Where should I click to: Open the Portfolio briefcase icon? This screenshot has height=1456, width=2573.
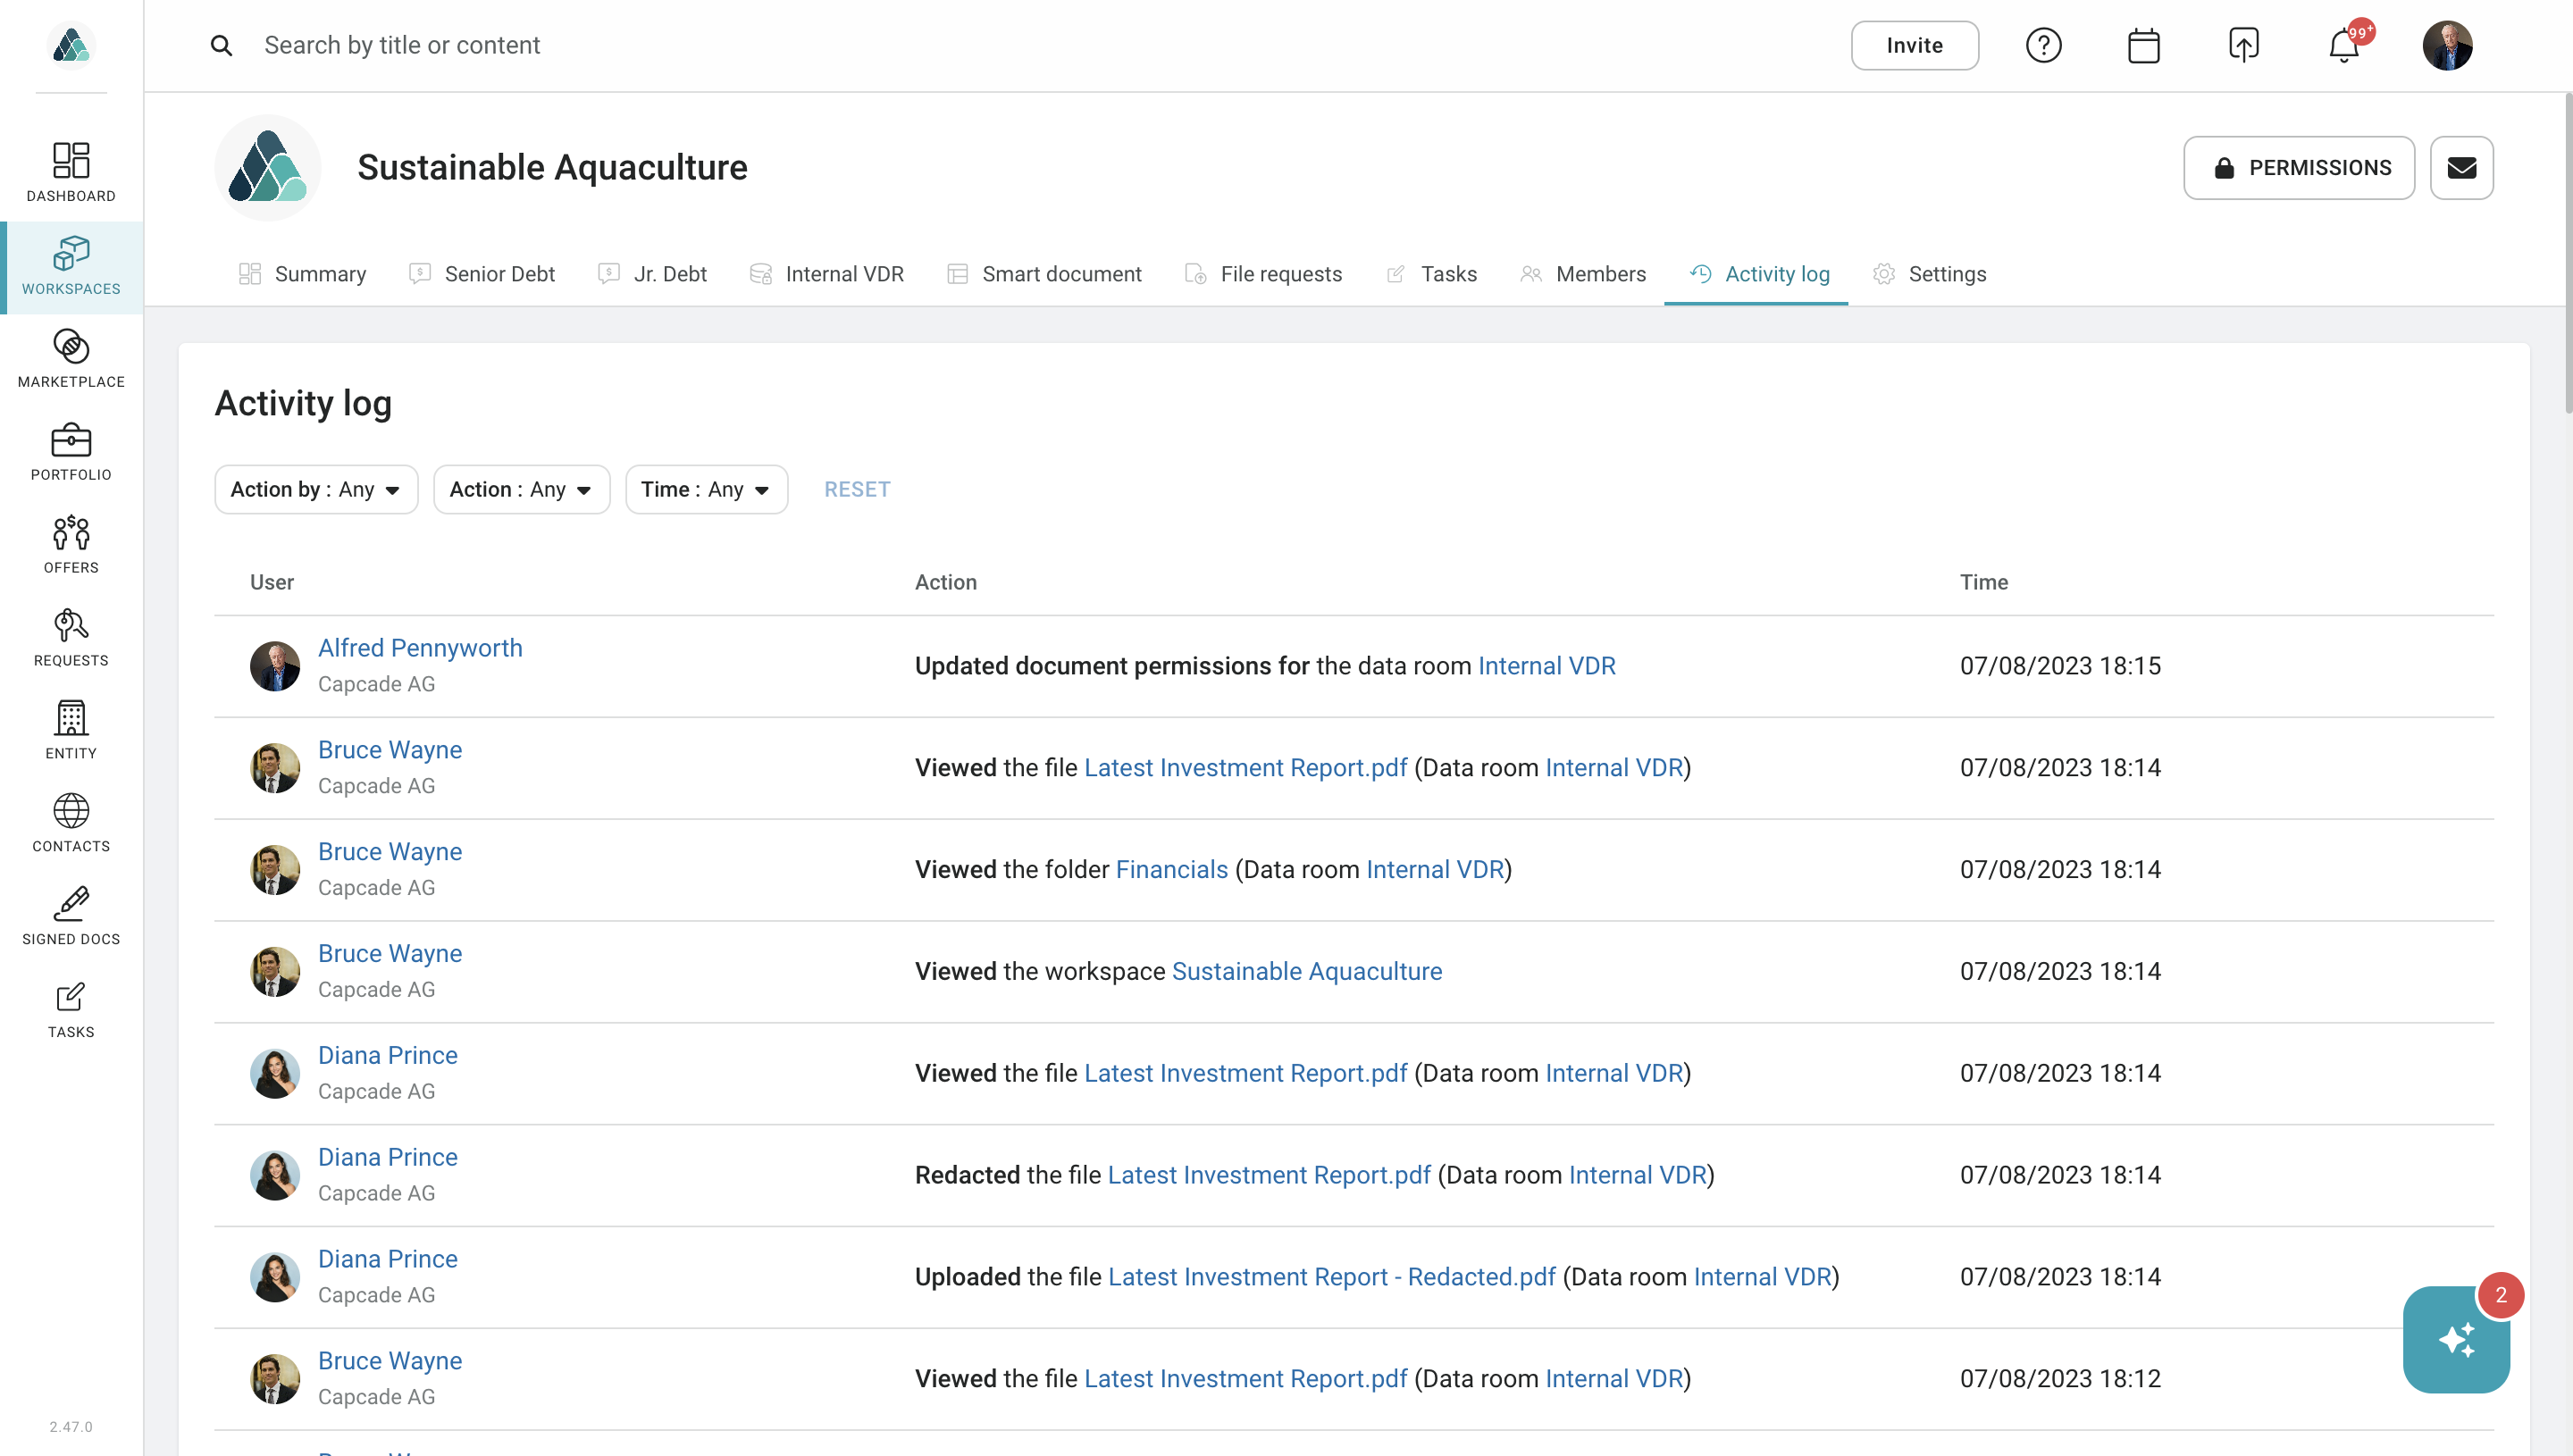(71, 452)
